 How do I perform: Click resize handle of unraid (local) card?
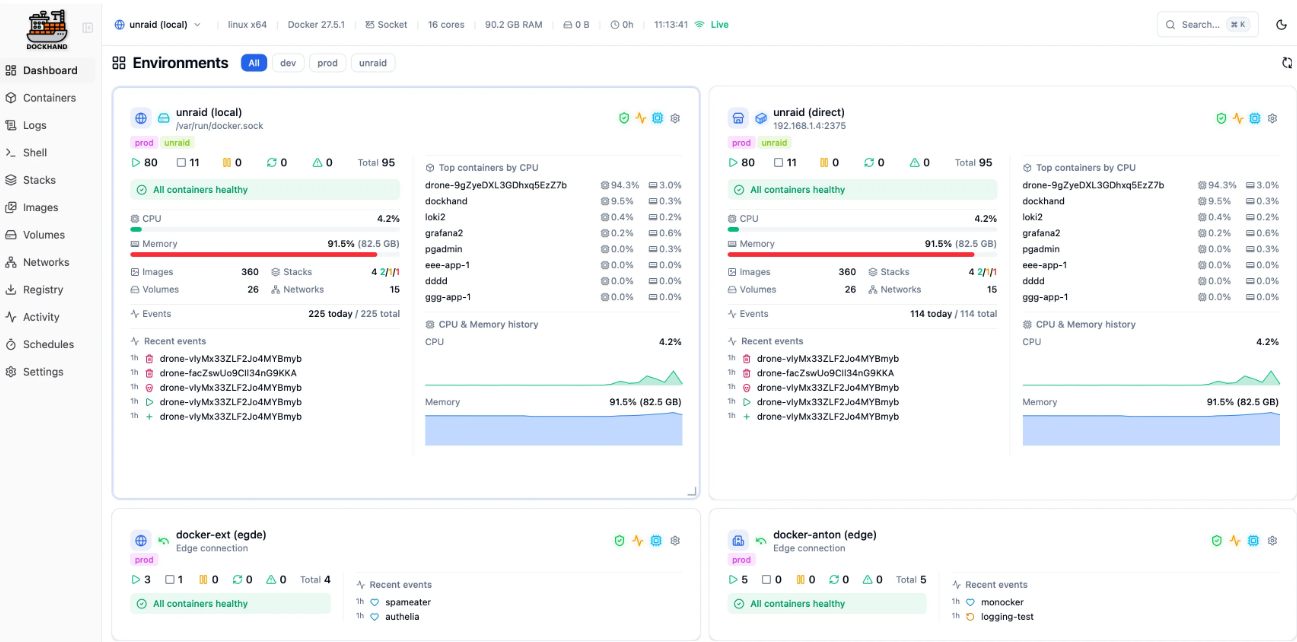pyautogui.click(x=692, y=491)
